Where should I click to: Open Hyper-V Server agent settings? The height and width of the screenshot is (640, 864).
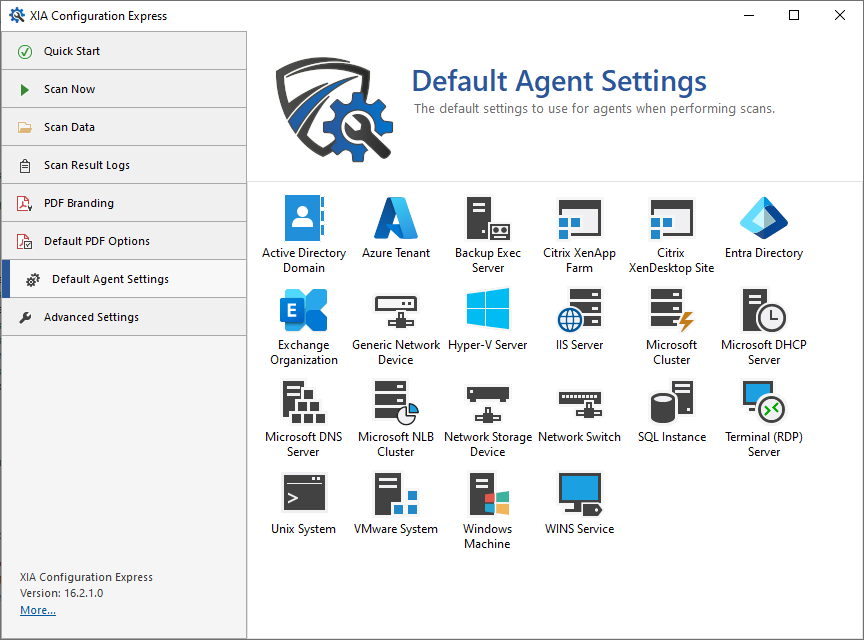488,319
